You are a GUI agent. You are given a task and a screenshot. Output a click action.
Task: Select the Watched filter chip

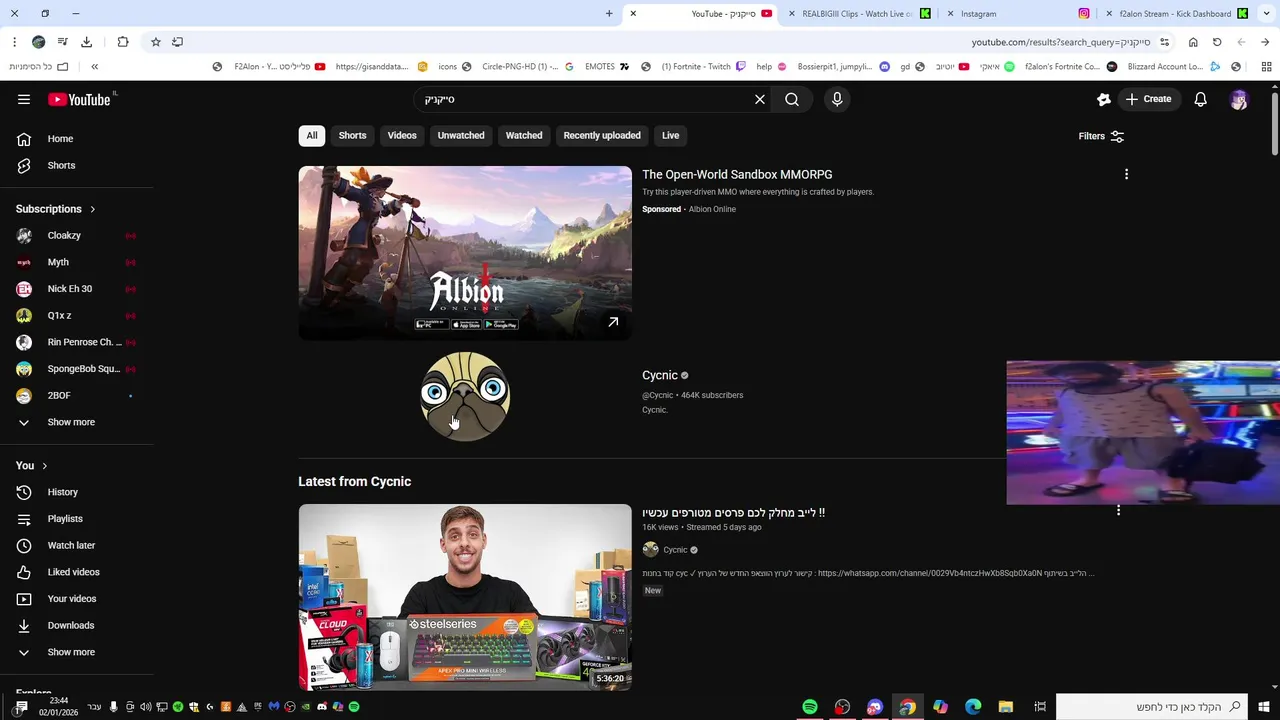pos(524,135)
